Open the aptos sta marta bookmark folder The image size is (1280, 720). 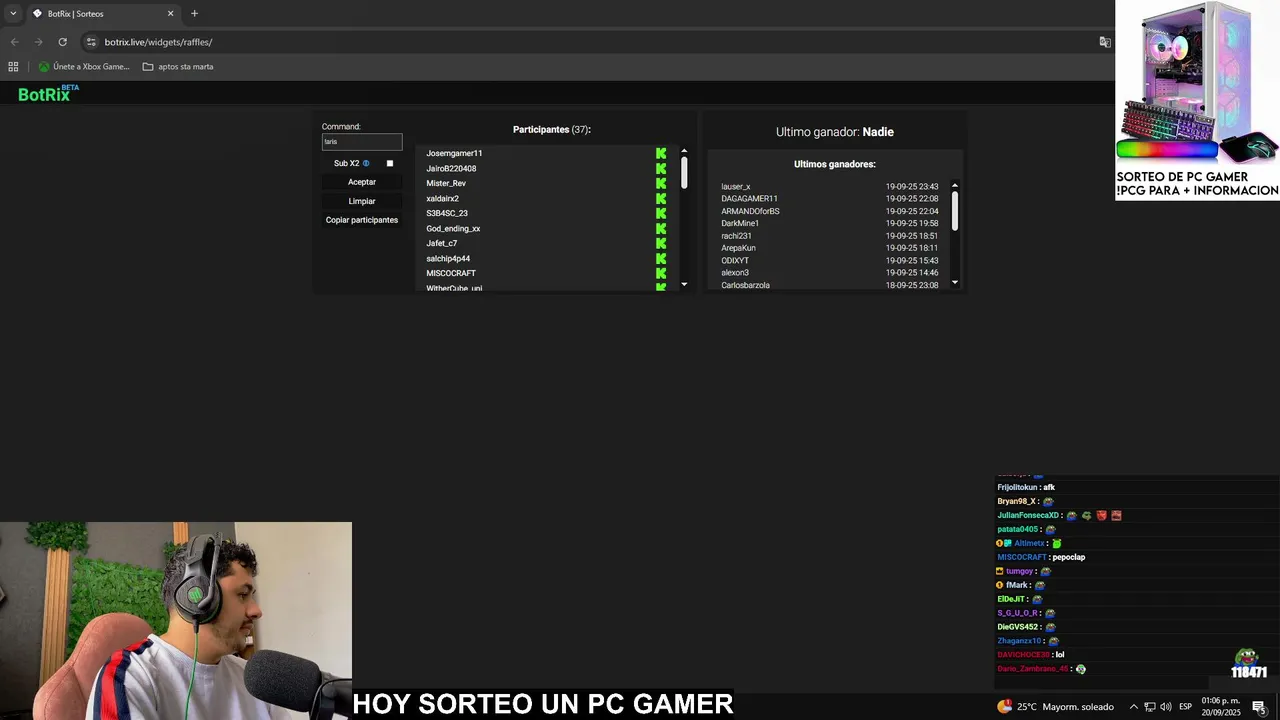pyautogui.click(x=178, y=67)
